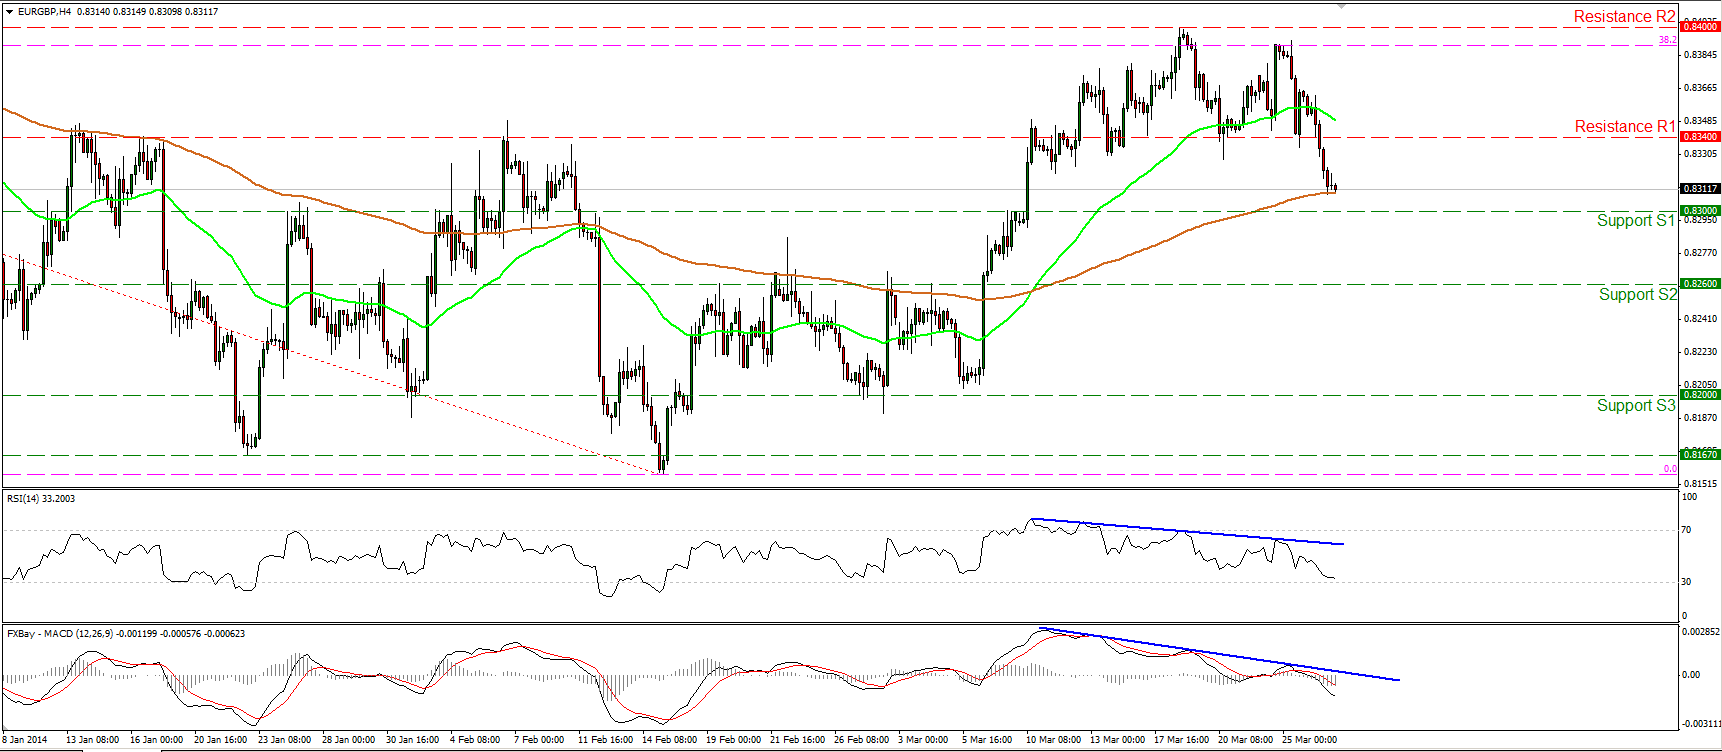Viewport: 1722px width, 752px height.
Task: Click the 28 Jan 00:00 time label
Action: [349, 741]
